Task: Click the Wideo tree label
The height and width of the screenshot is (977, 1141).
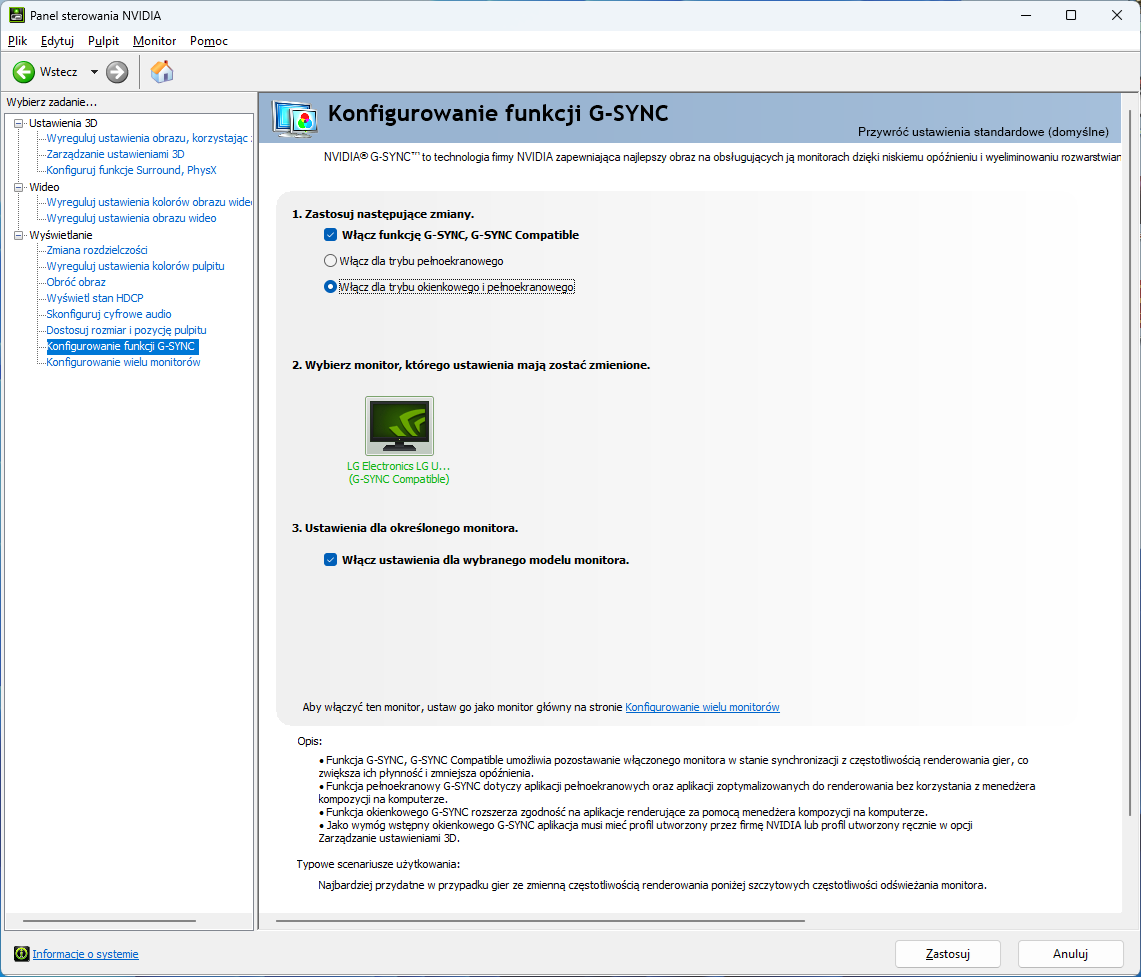Action: pos(44,187)
